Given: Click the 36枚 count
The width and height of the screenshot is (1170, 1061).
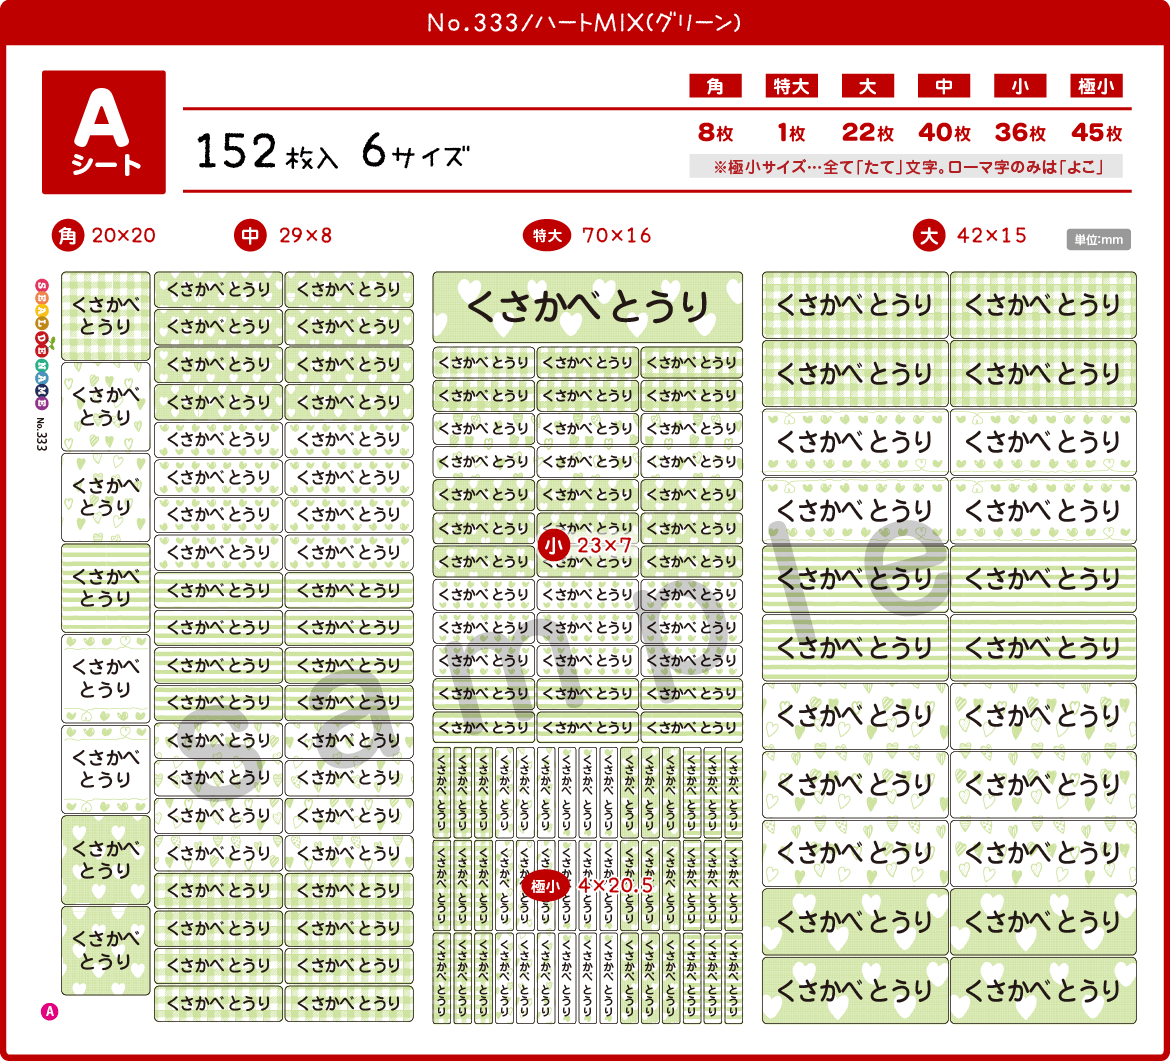Looking at the screenshot, I should point(1020,133).
